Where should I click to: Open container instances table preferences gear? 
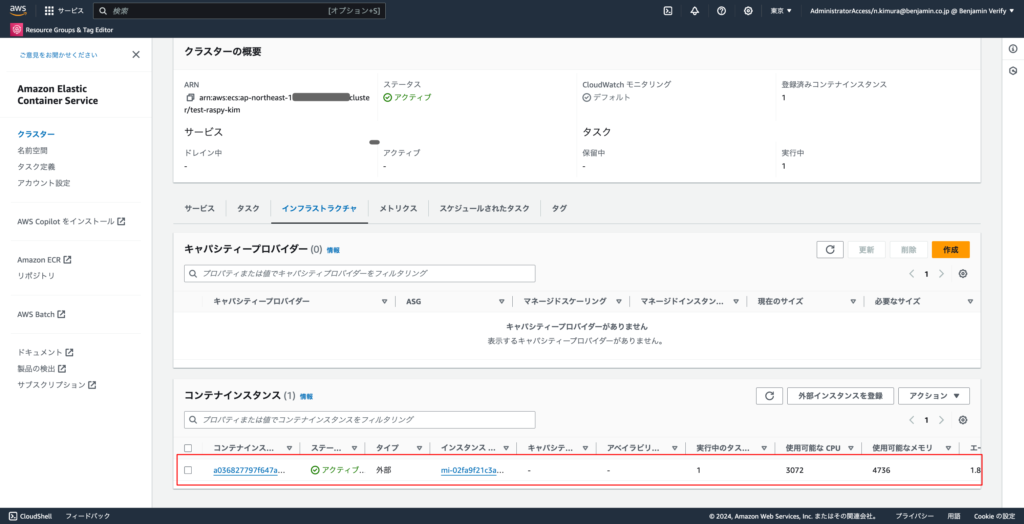(963, 420)
